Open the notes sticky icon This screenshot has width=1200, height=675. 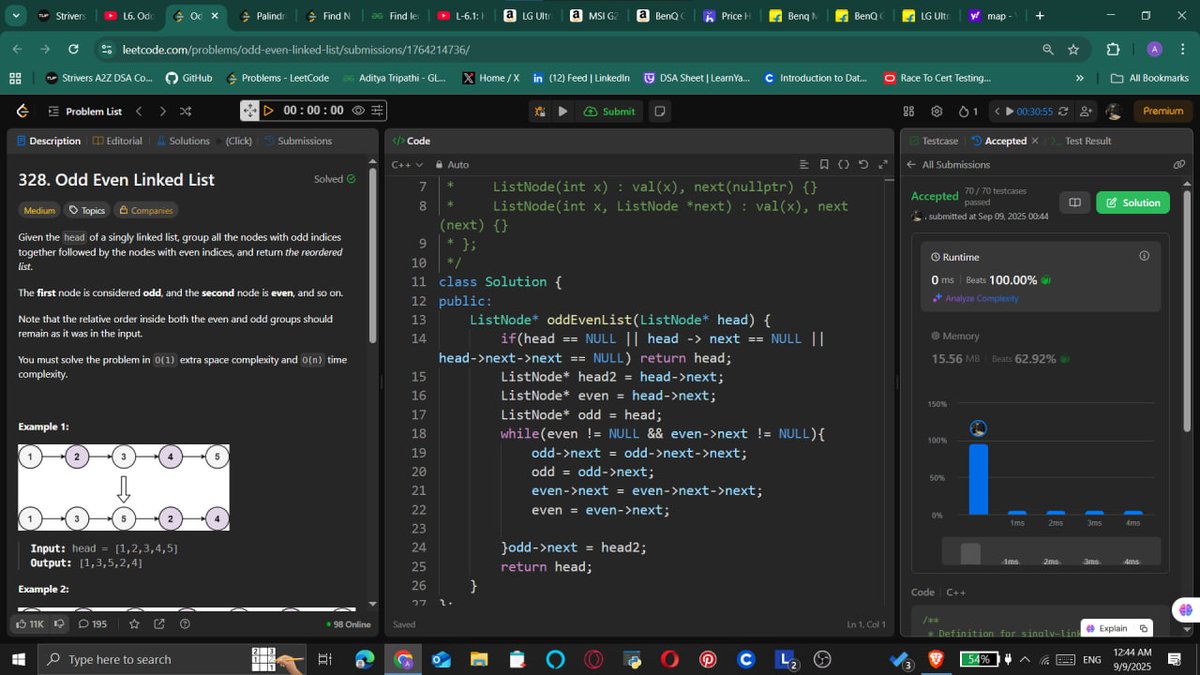click(x=660, y=111)
